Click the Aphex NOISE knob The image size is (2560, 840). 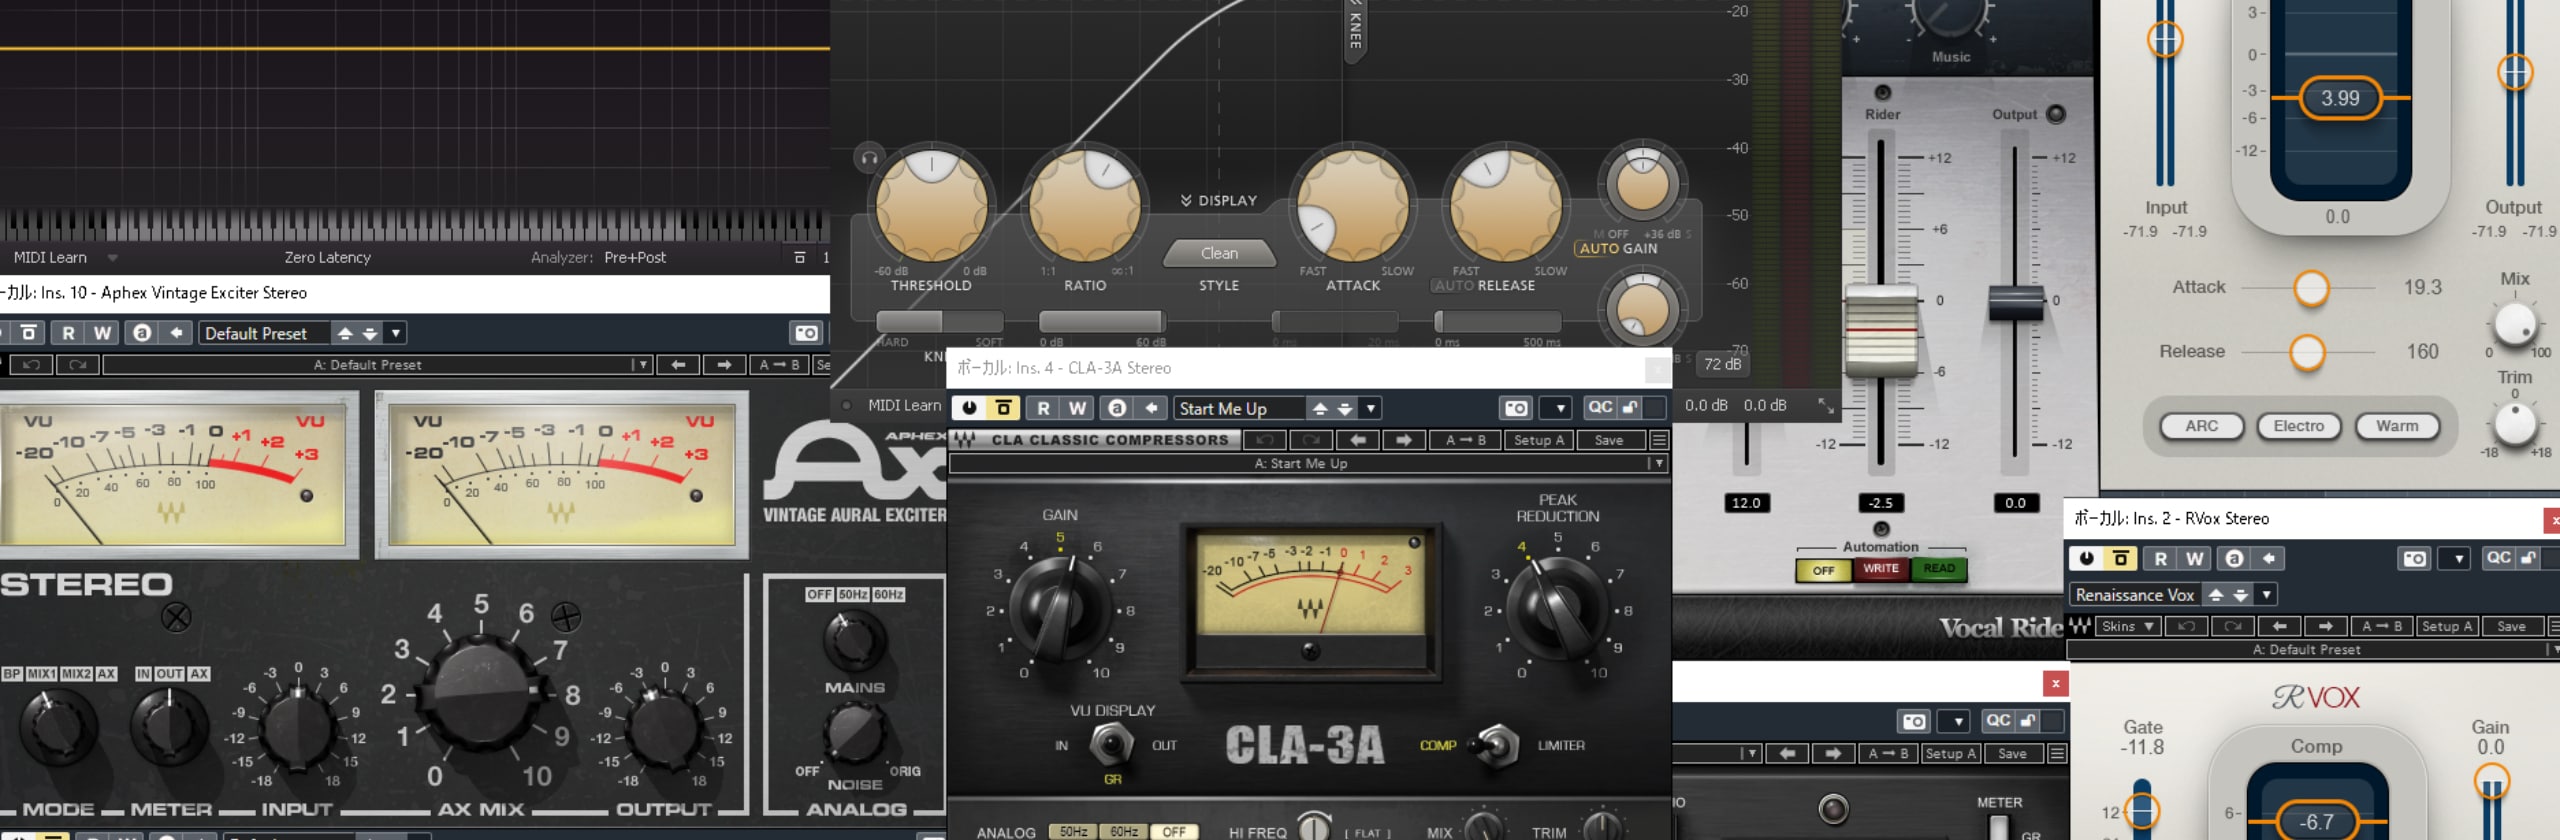coord(854,733)
